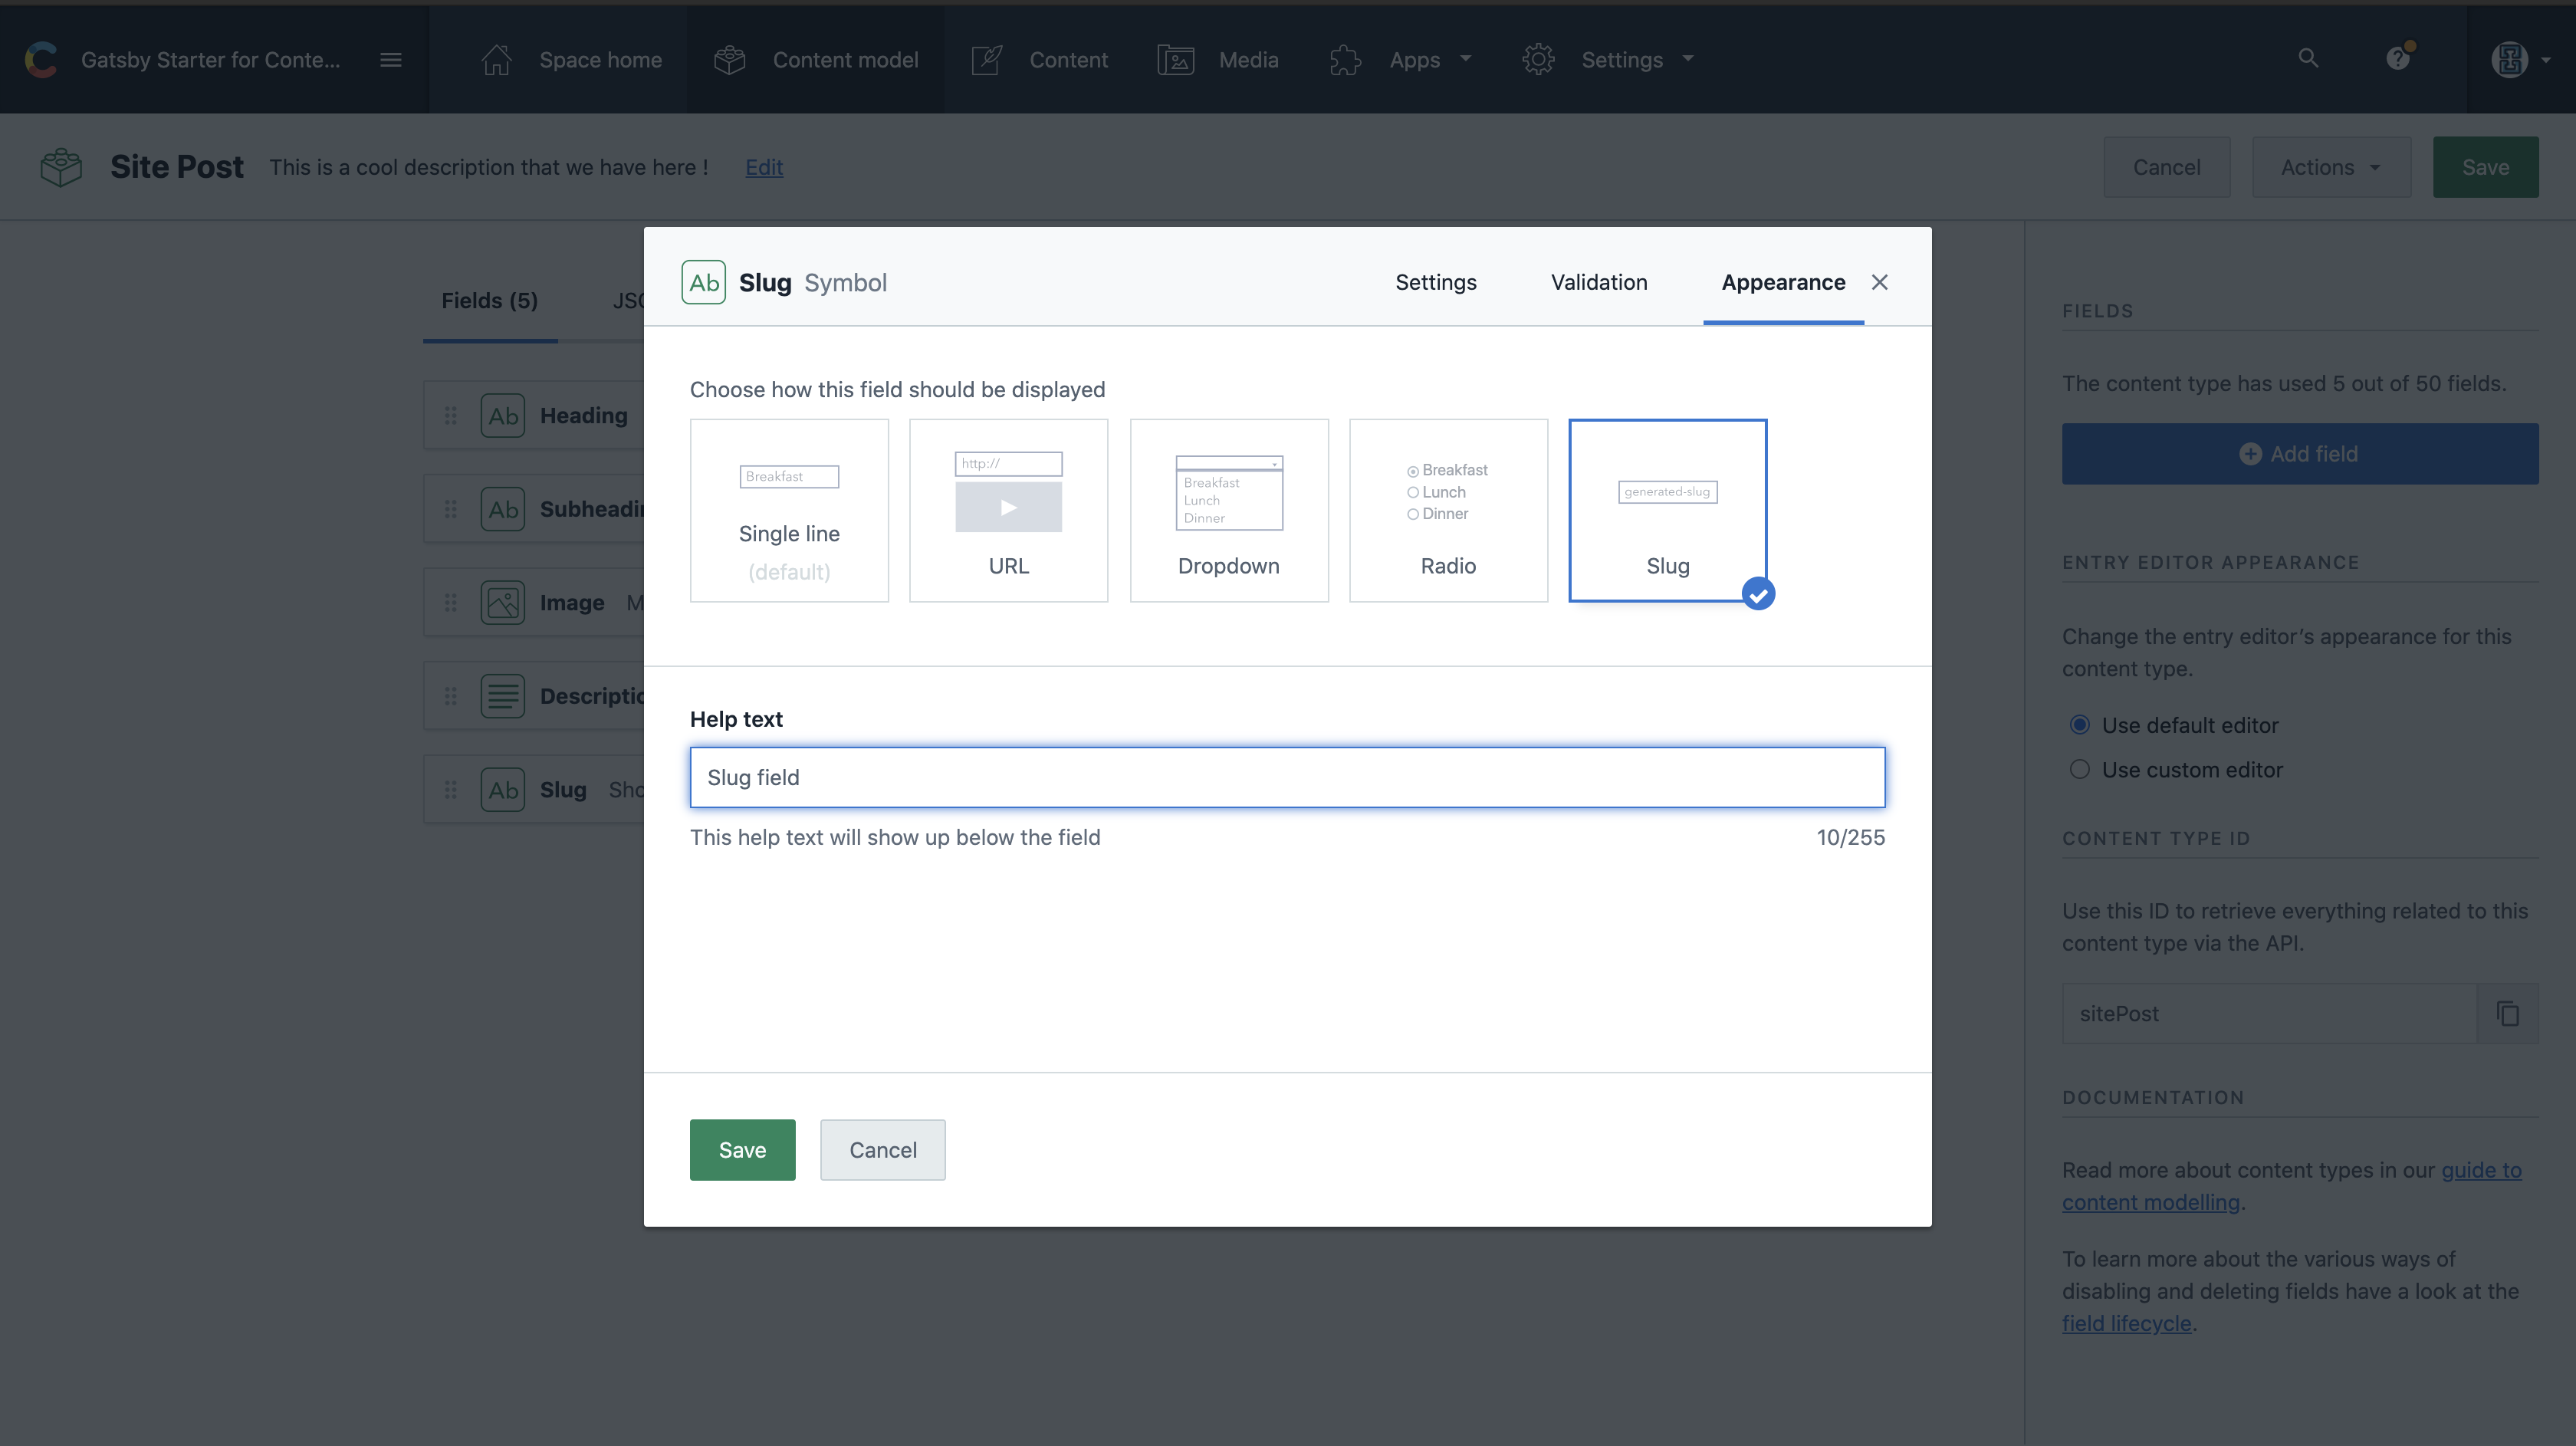Choose URL appearance option
Screen dimensions: 2576x1446
tap(1009, 510)
